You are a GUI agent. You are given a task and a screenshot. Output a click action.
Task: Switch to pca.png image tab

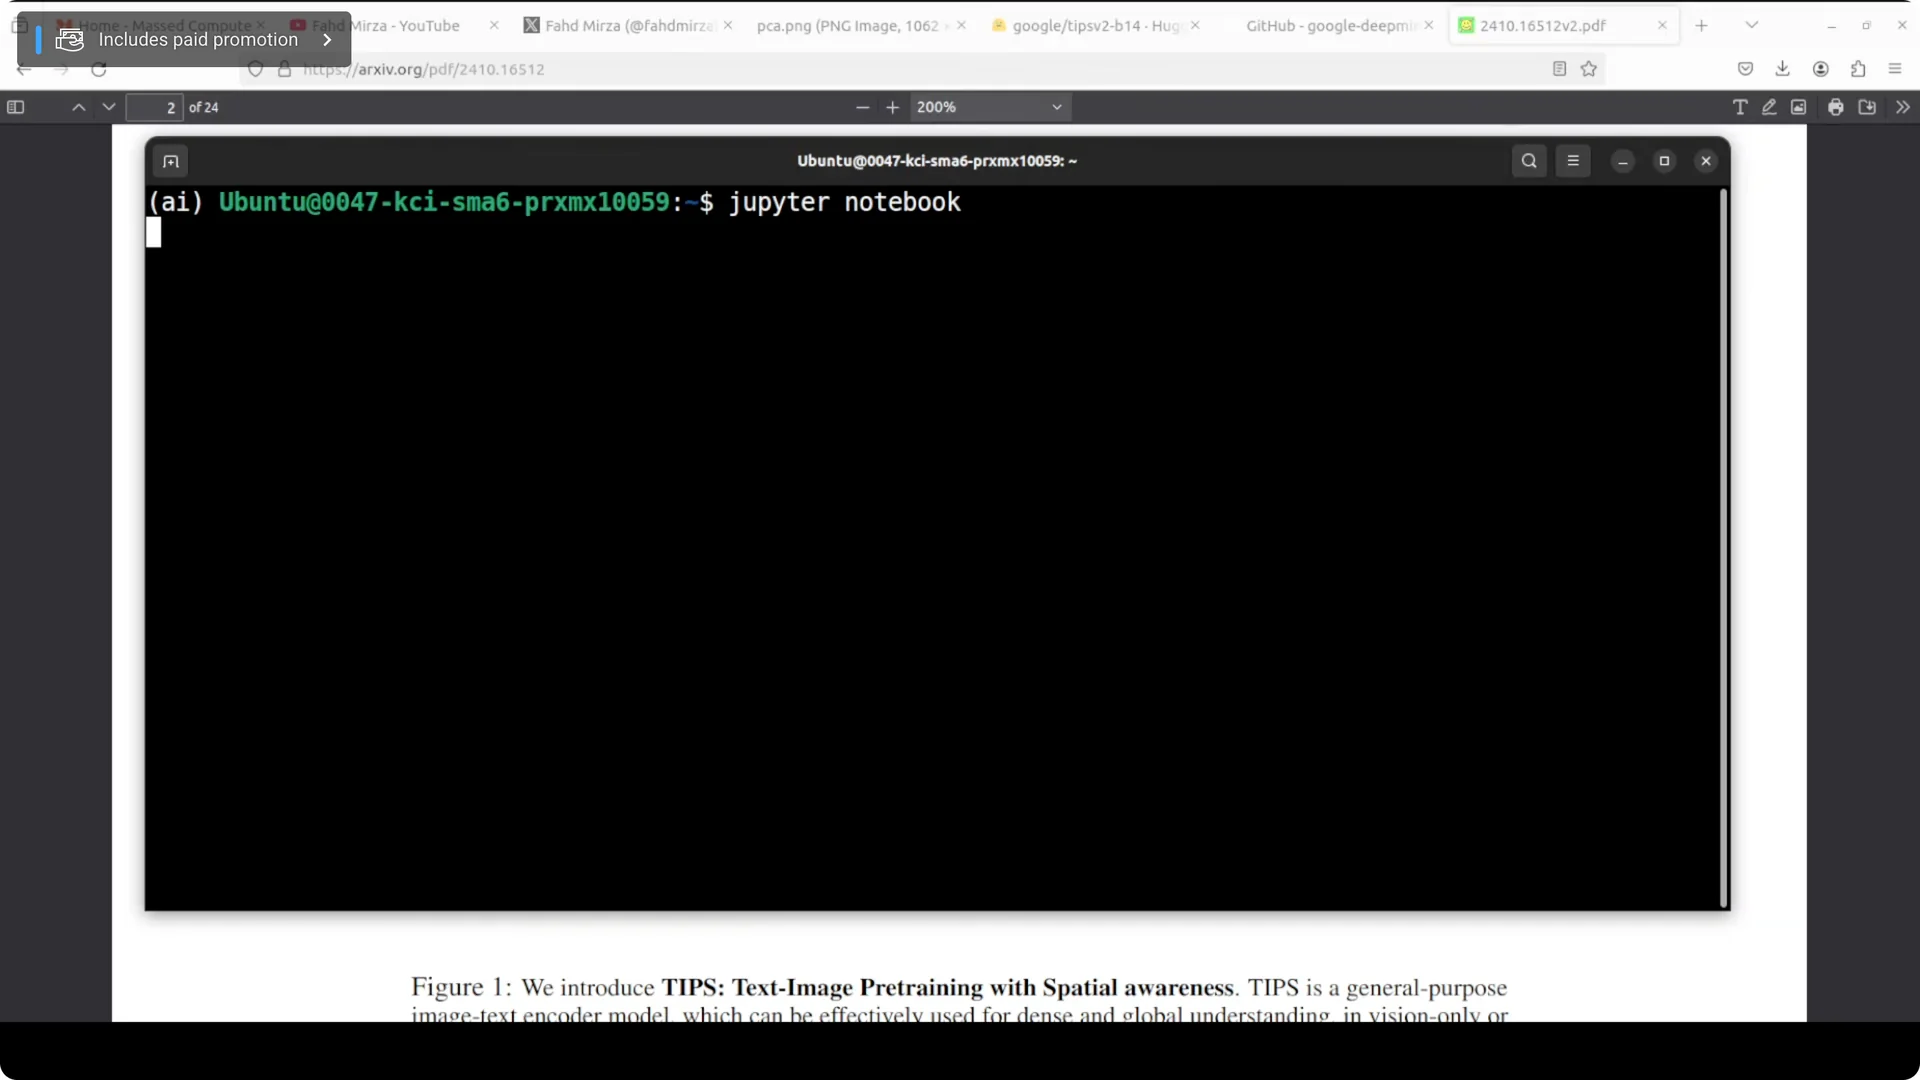coord(847,25)
